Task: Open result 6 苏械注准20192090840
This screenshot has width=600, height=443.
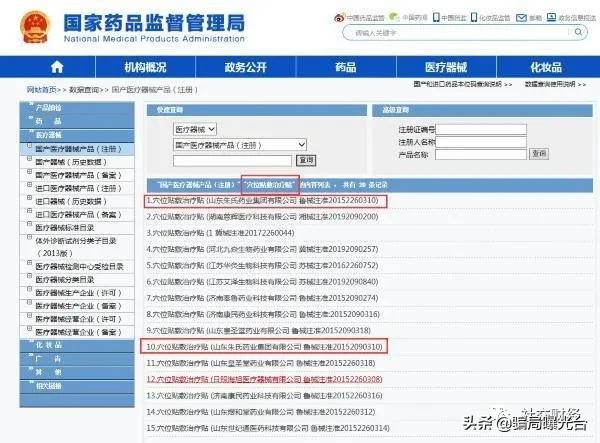Action: tap(262, 282)
